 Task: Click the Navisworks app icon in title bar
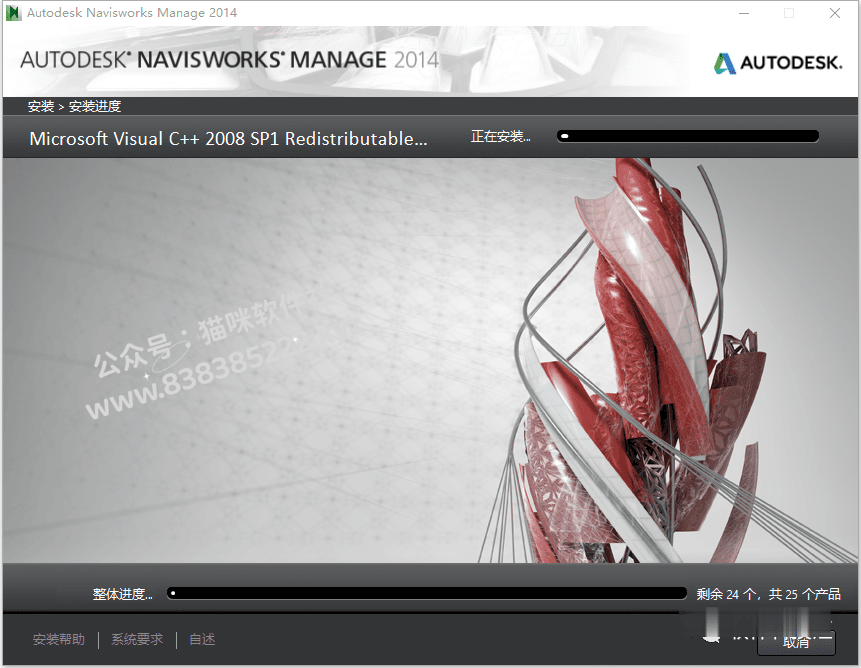(14, 13)
